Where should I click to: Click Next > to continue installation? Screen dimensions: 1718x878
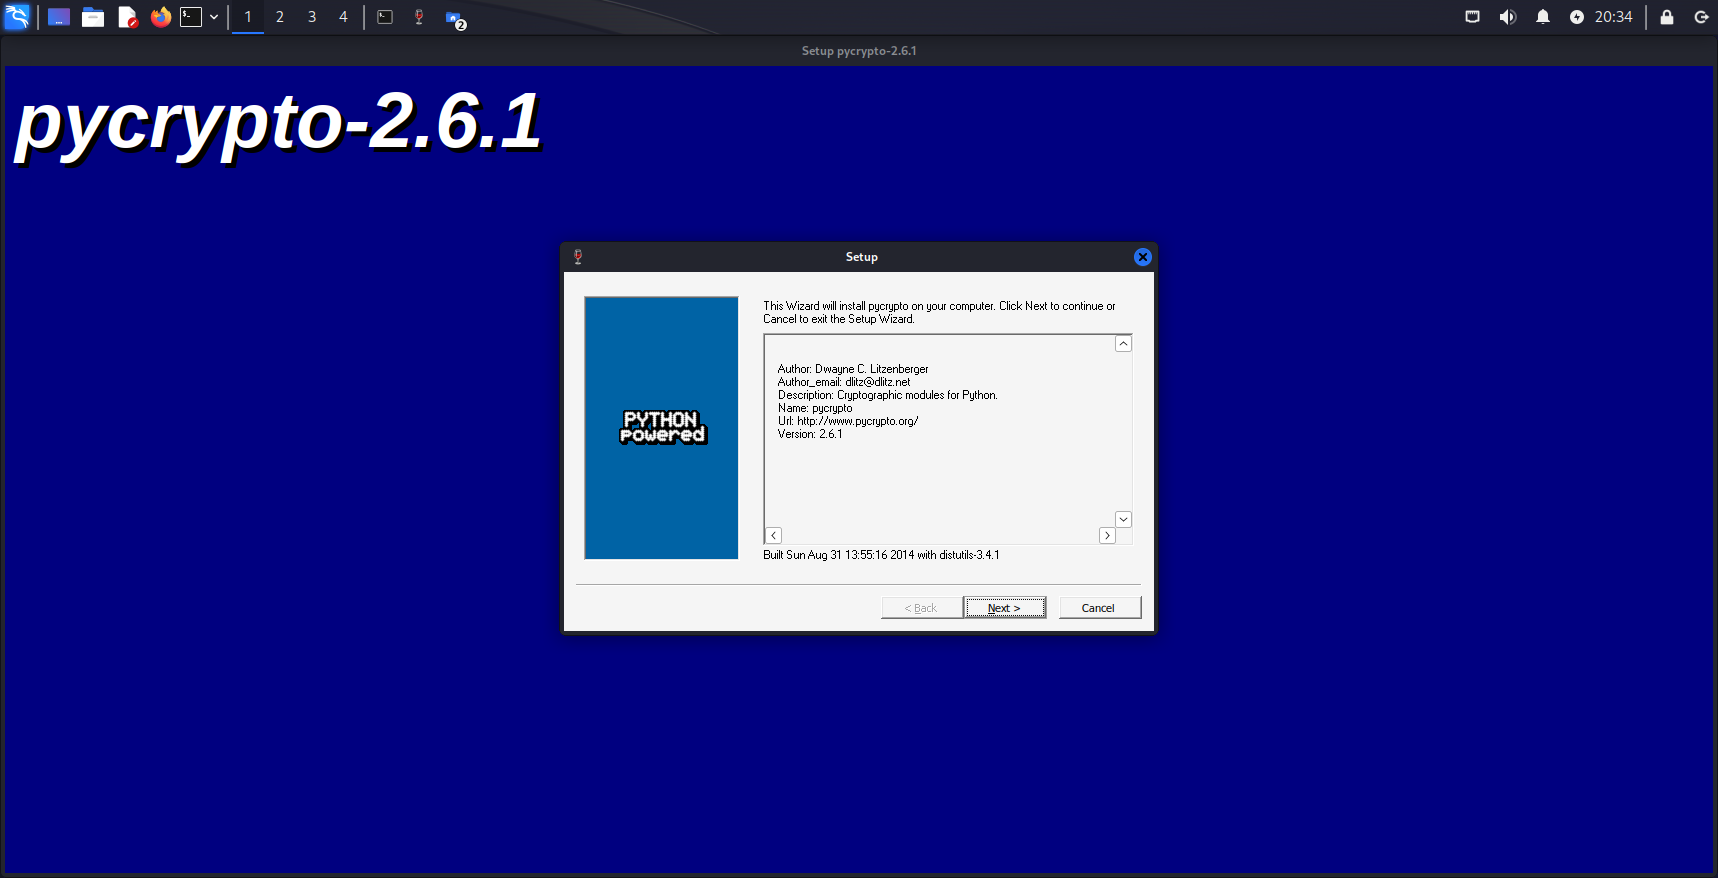(x=1004, y=608)
